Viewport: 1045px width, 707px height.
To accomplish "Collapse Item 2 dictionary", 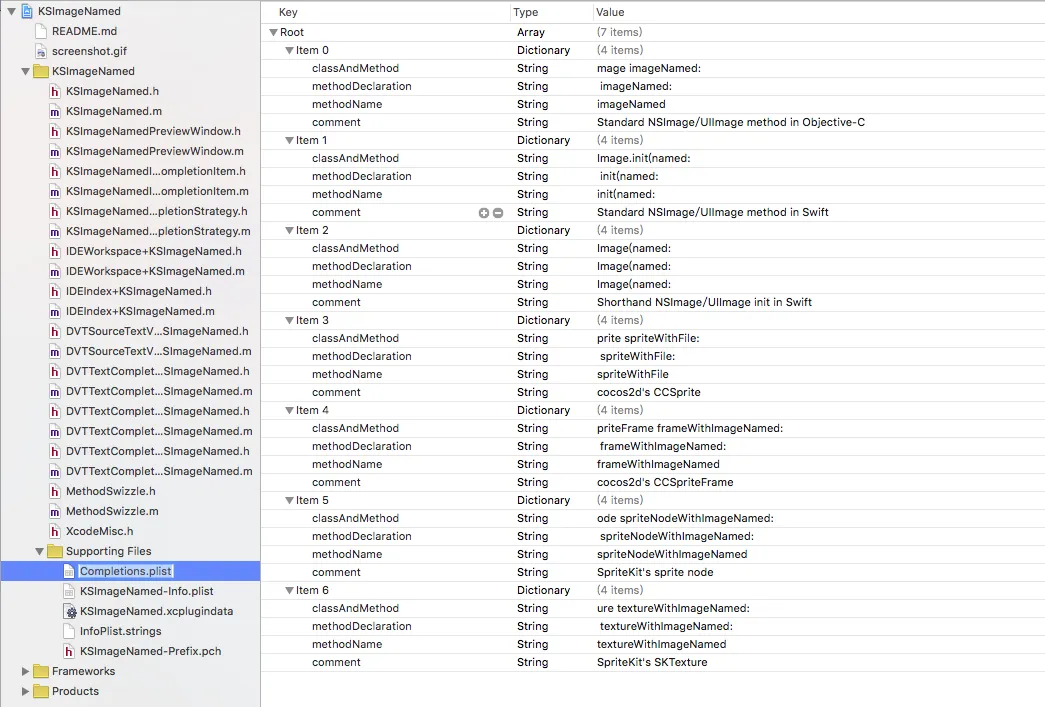I will [x=289, y=230].
